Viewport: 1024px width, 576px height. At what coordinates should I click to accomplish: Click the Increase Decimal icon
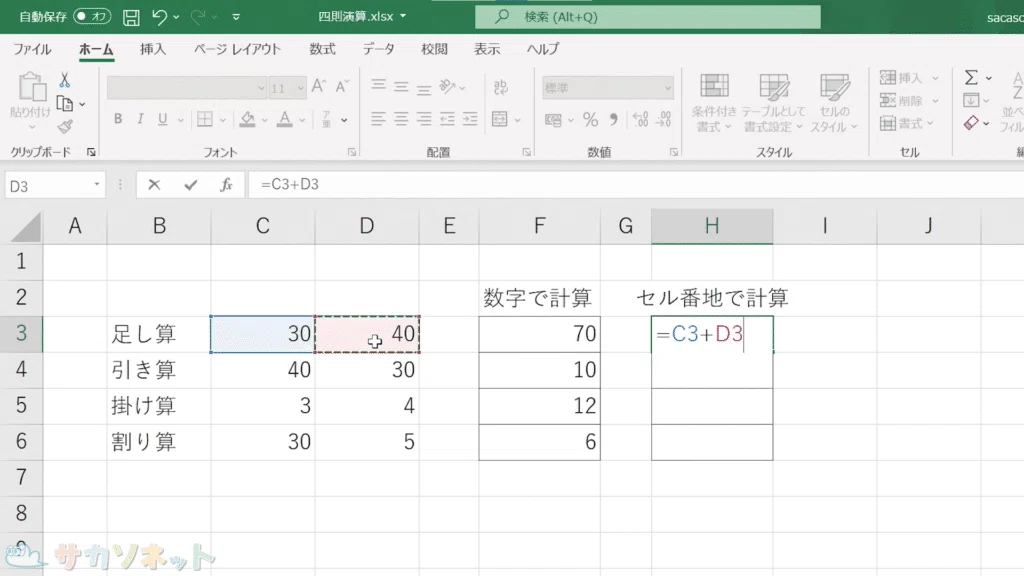click(x=640, y=120)
